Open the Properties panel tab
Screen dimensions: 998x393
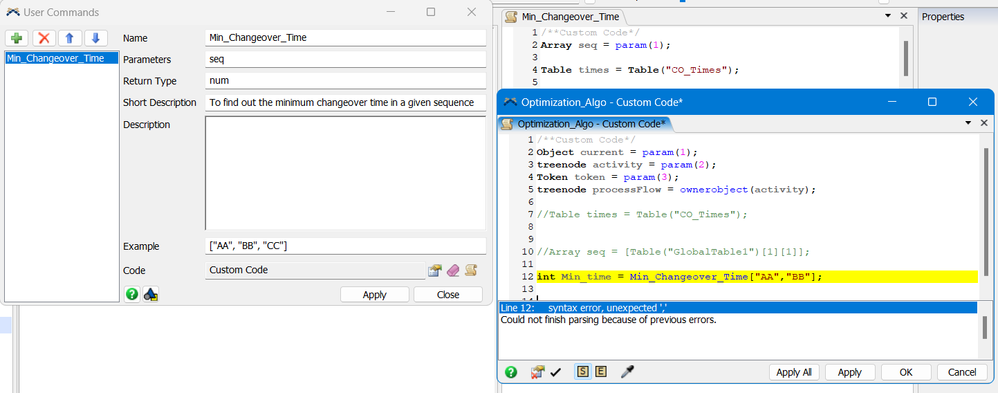943,17
